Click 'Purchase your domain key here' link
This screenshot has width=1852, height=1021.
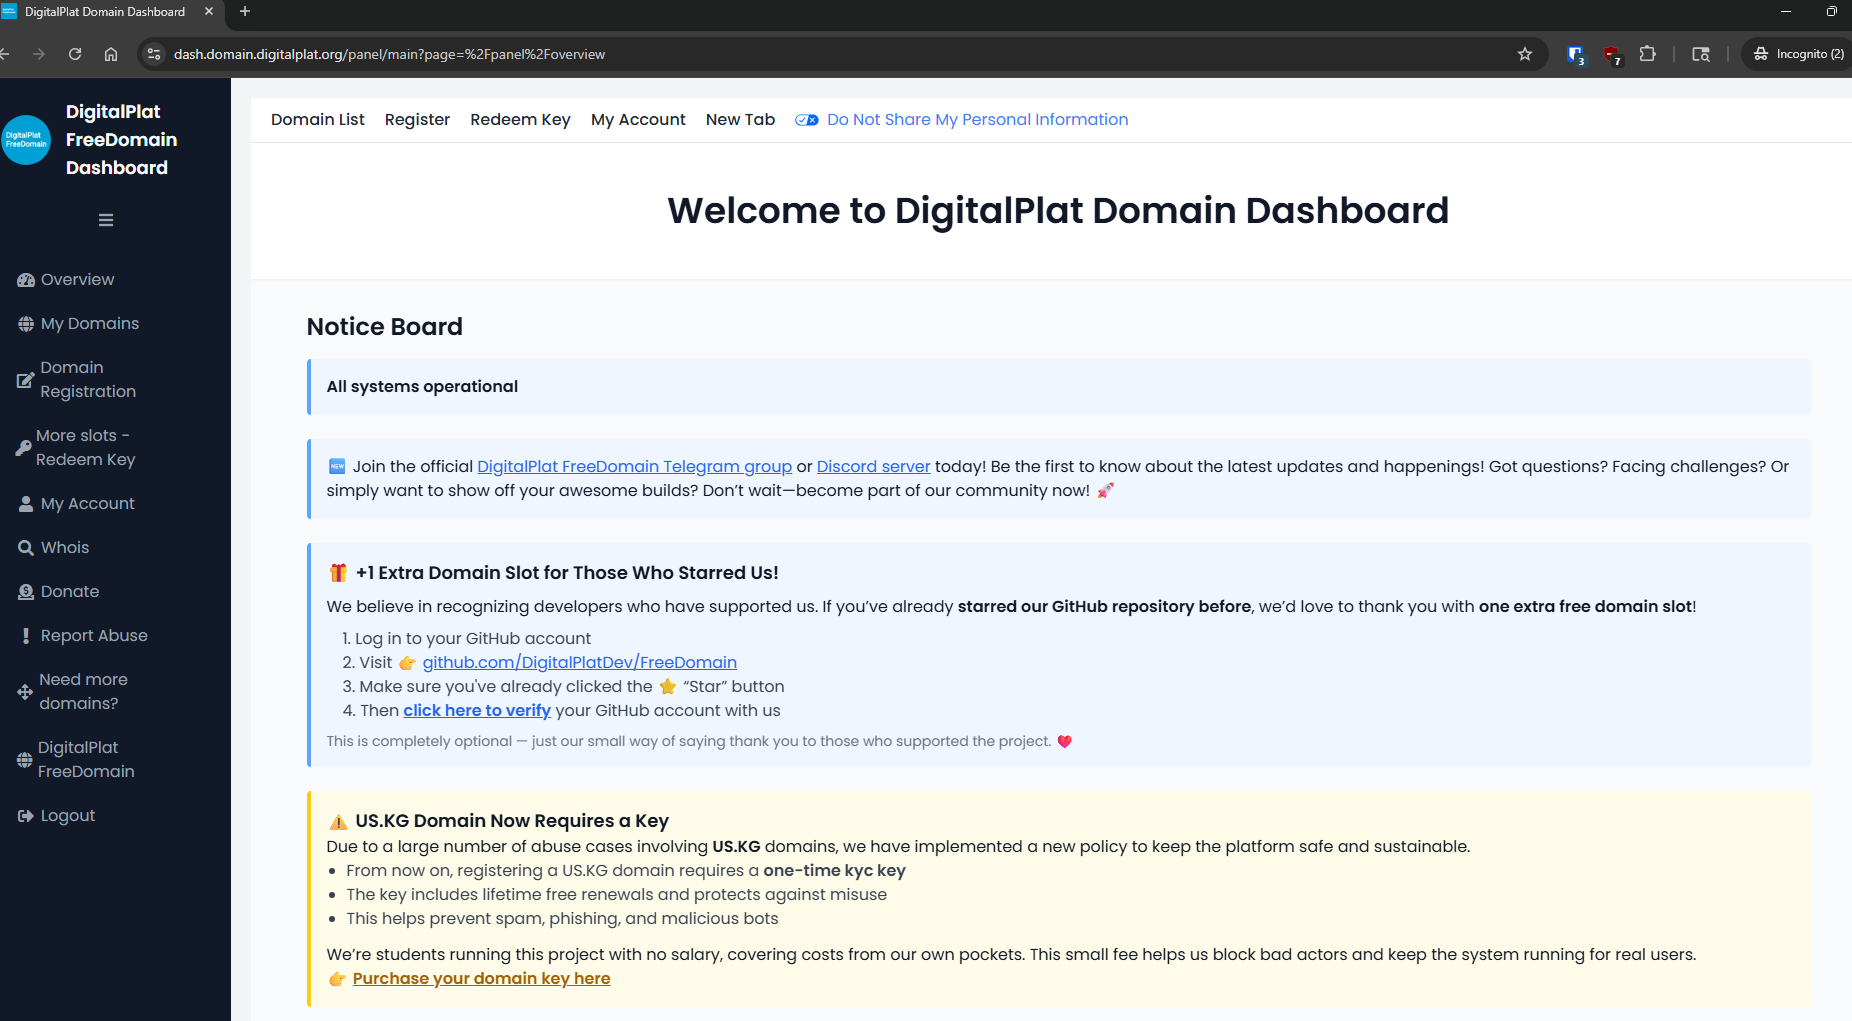click(x=481, y=979)
